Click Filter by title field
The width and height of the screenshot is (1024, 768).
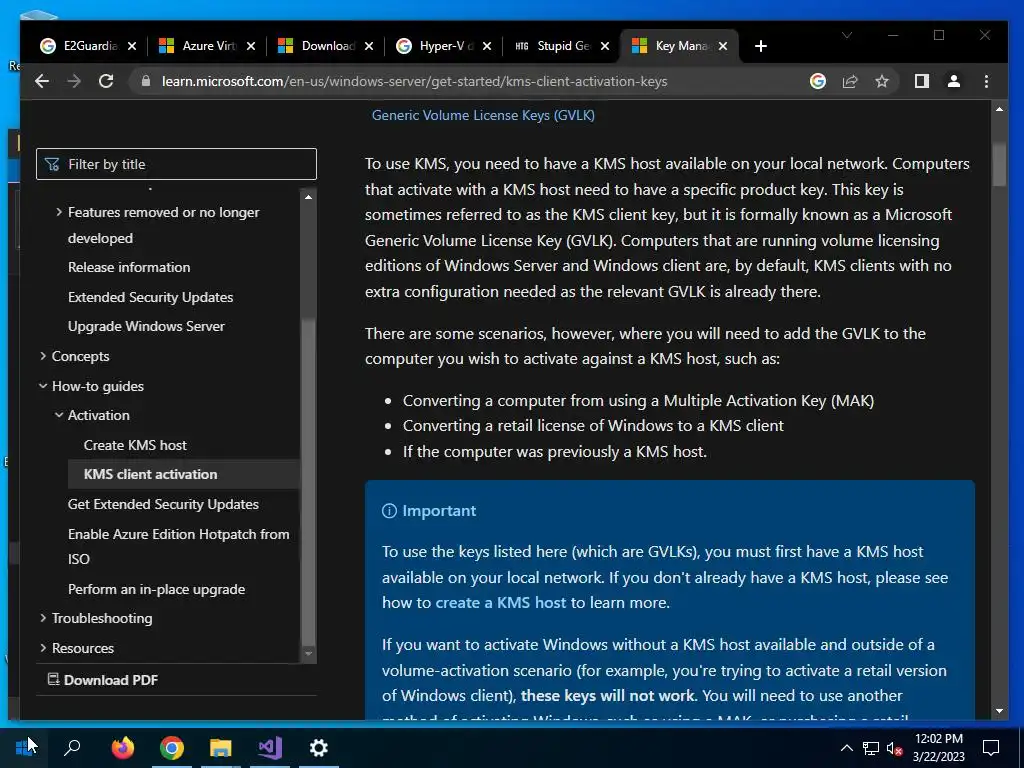176,164
